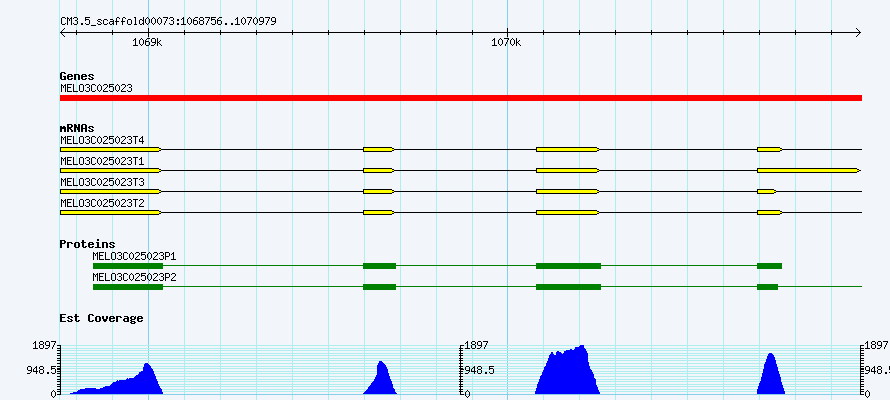This screenshot has width=890, height=400.
Task: Select the MELO3C025023 gene label
Action: pyautogui.click(x=96, y=88)
